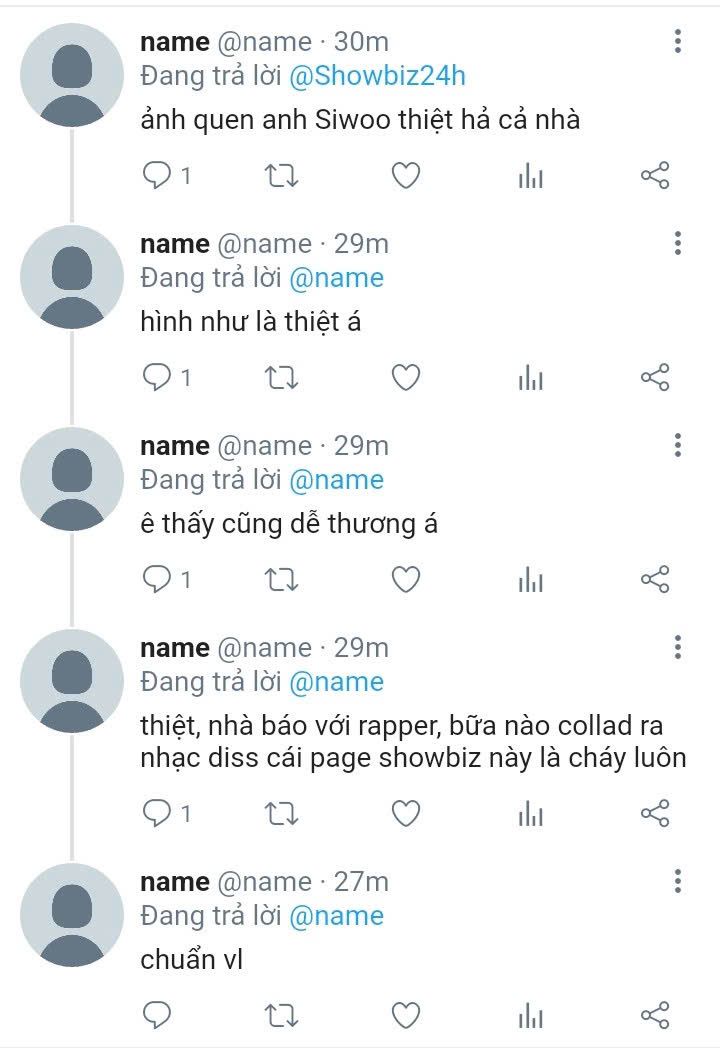Retweet the 'ê thấy cũng dễ thương á' tweet
Image resolution: width=720 pixels, height=1048 pixels.
(280, 580)
